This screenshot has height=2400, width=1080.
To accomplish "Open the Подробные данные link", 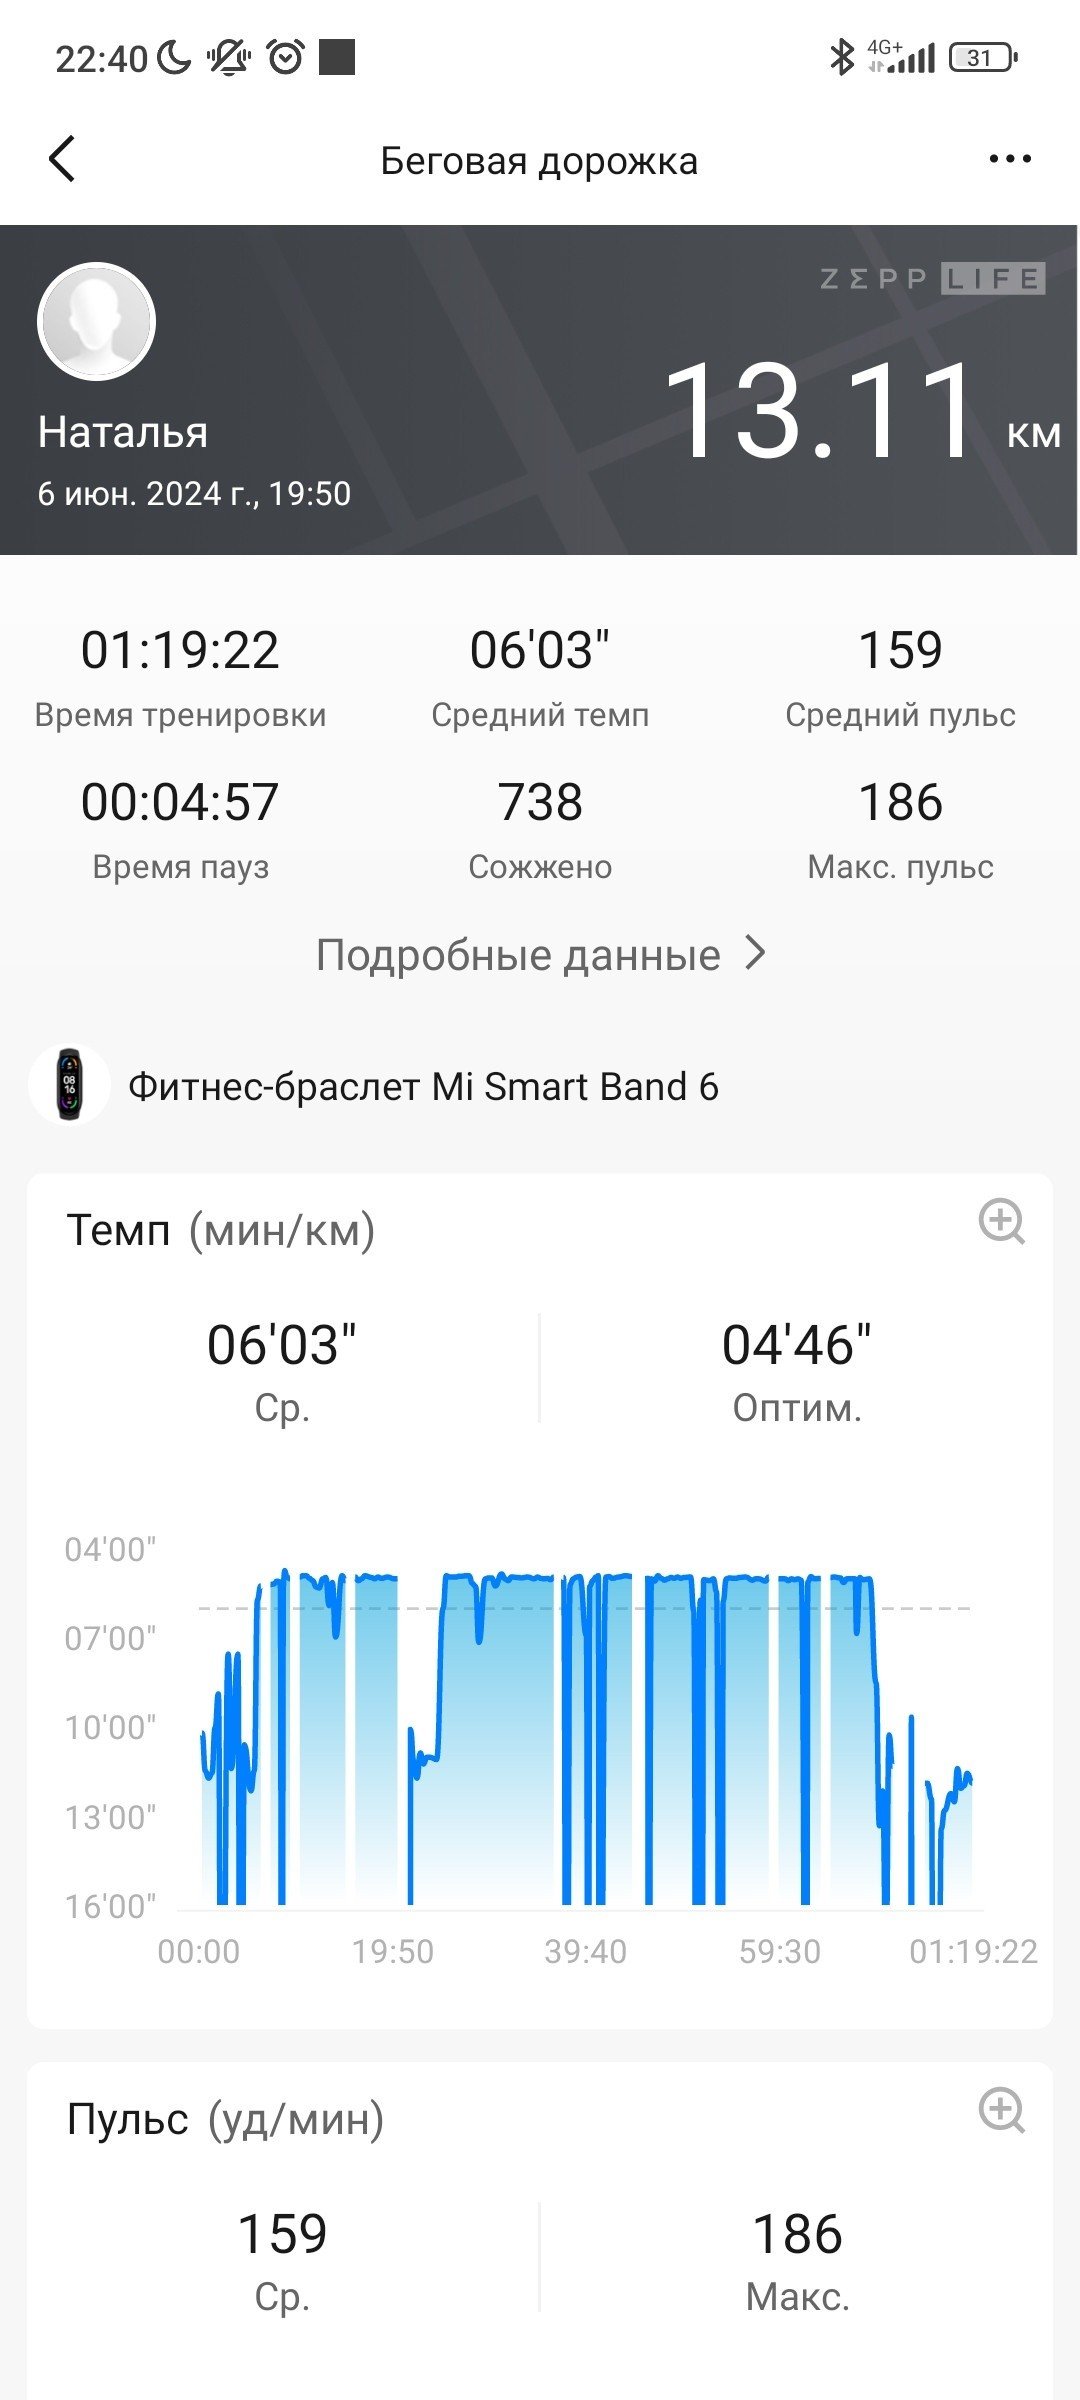I will click(541, 954).
